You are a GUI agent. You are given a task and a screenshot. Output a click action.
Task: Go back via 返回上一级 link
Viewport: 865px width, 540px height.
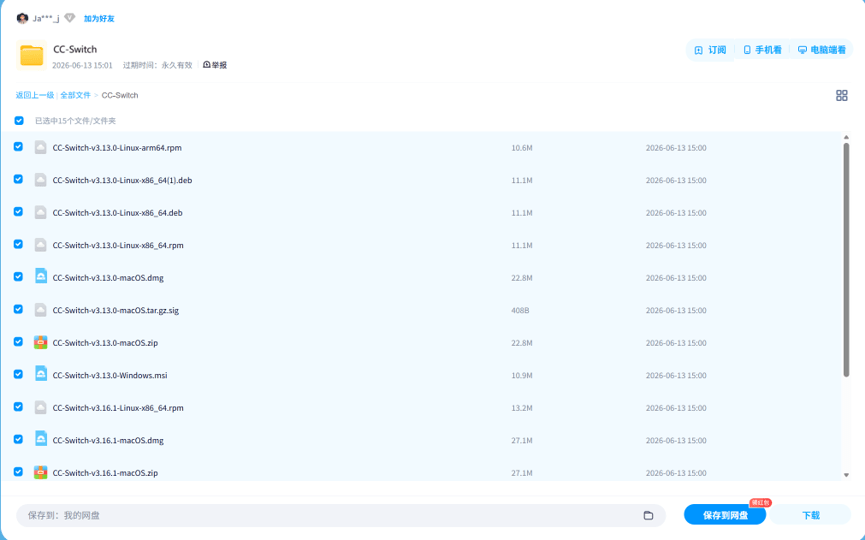[35, 95]
